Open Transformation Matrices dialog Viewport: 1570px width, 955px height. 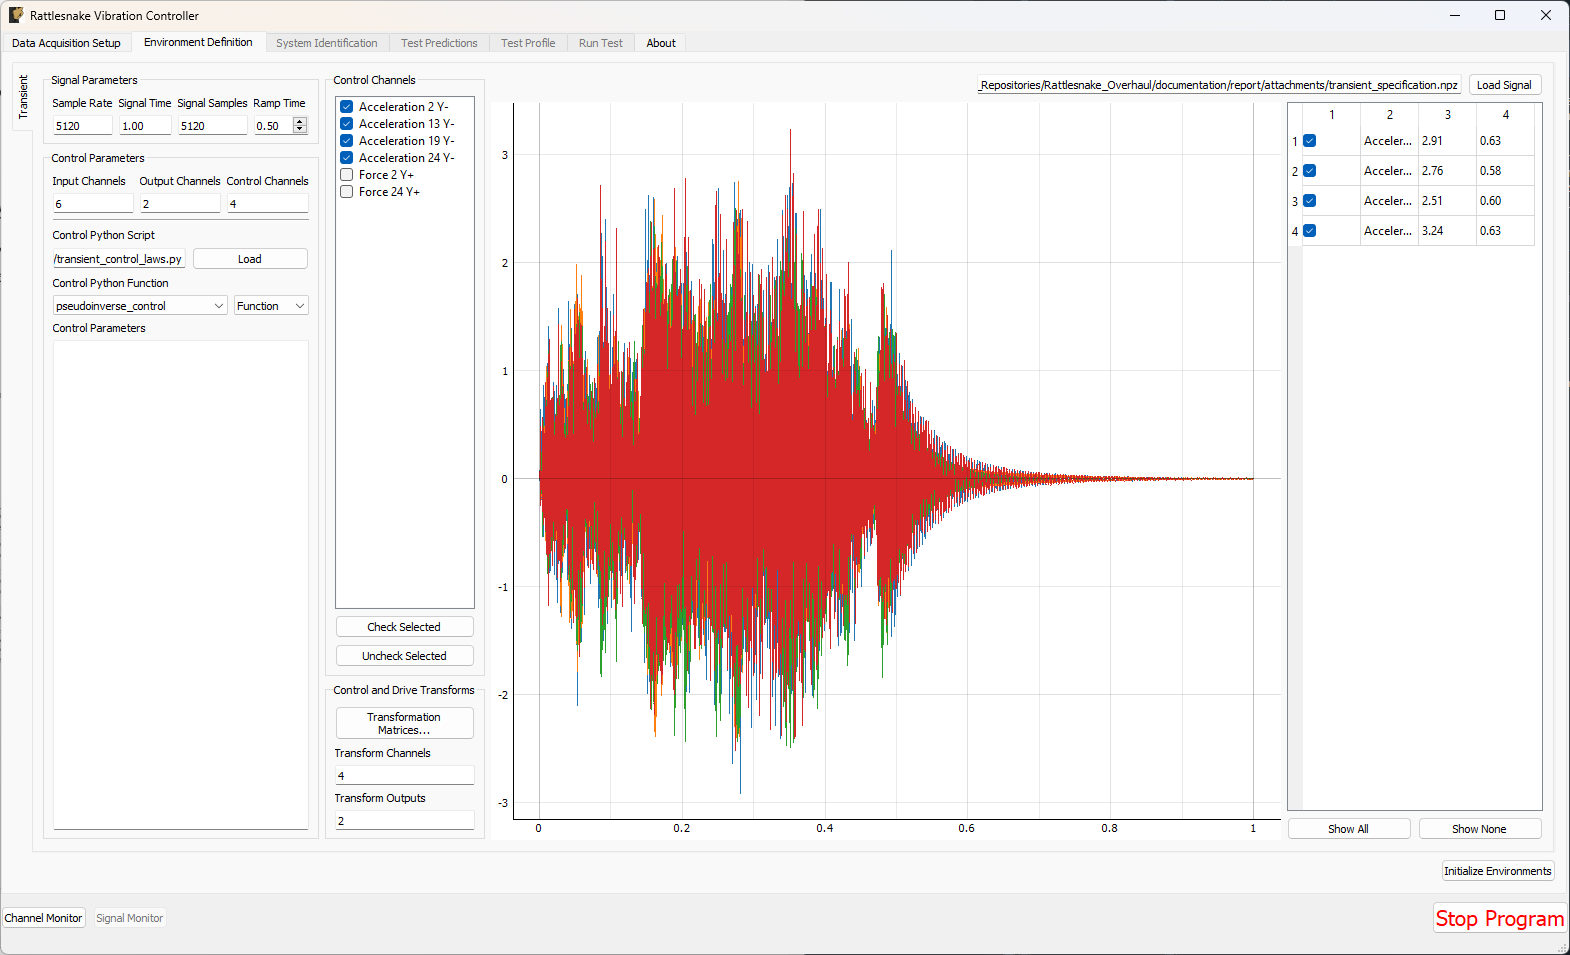404,723
